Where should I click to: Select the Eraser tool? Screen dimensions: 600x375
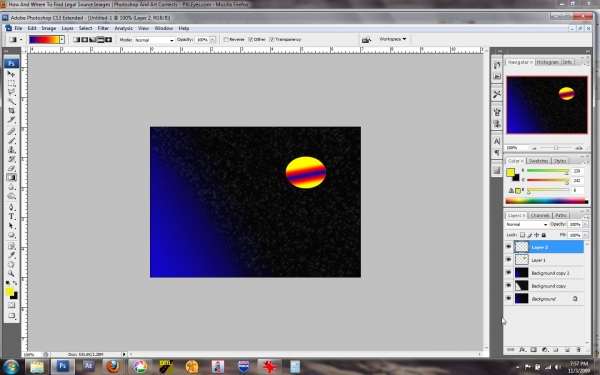tap(11, 168)
